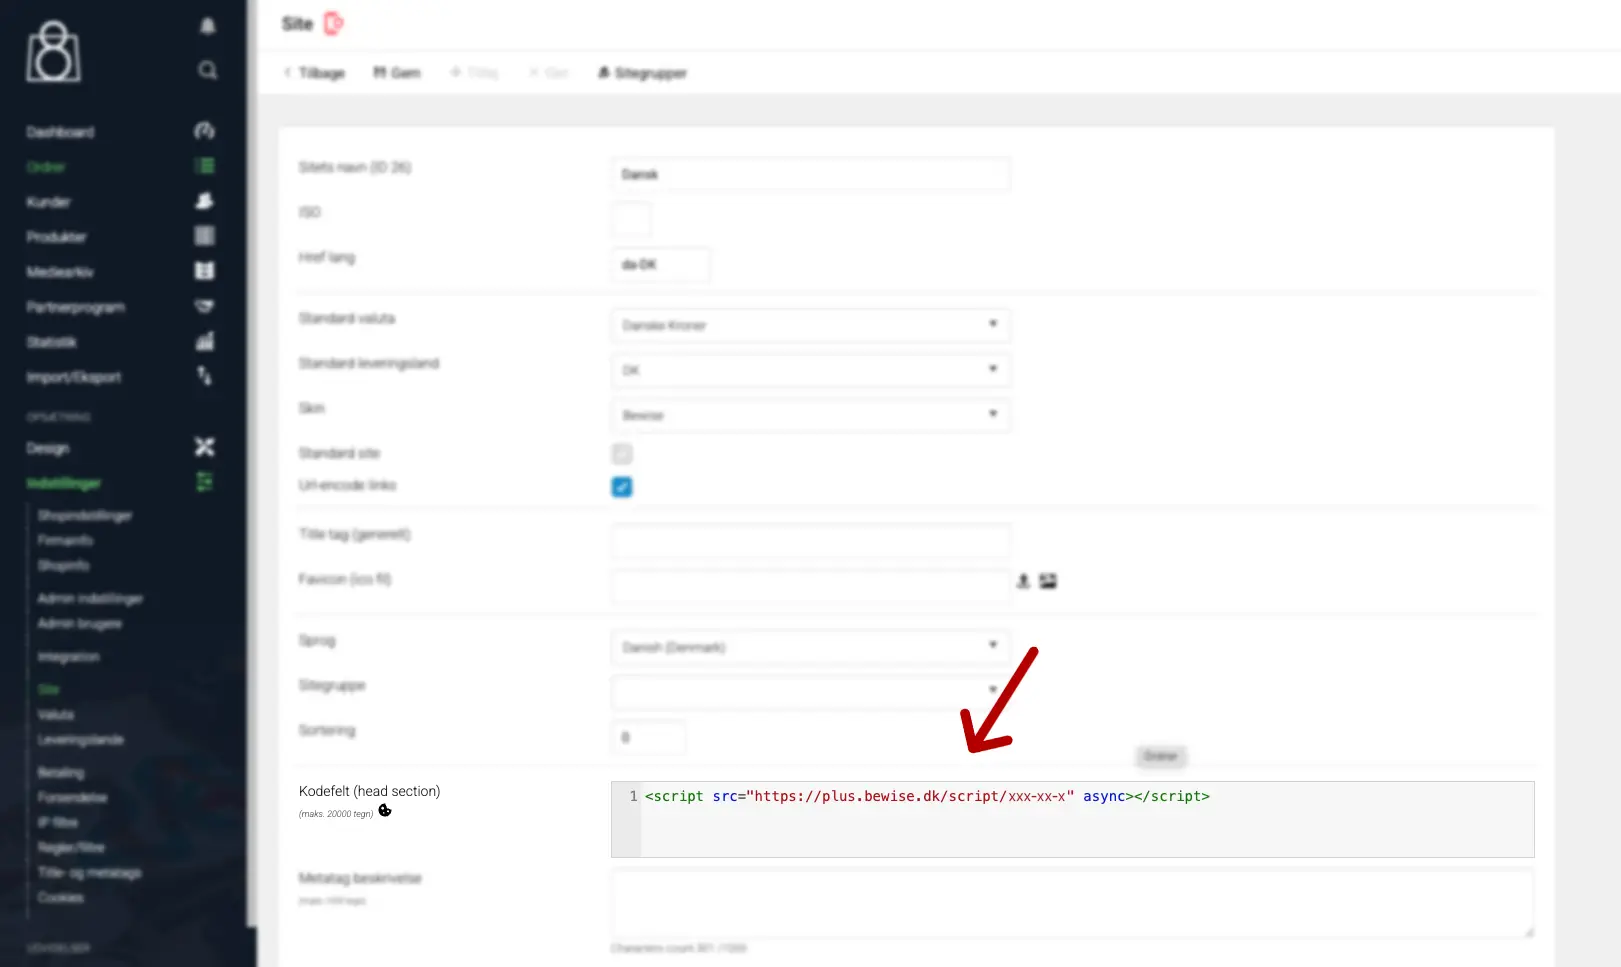This screenshot has height=967, width=1621.
Task: Open the Standard valuta dropdown
Action: [811, 325]
